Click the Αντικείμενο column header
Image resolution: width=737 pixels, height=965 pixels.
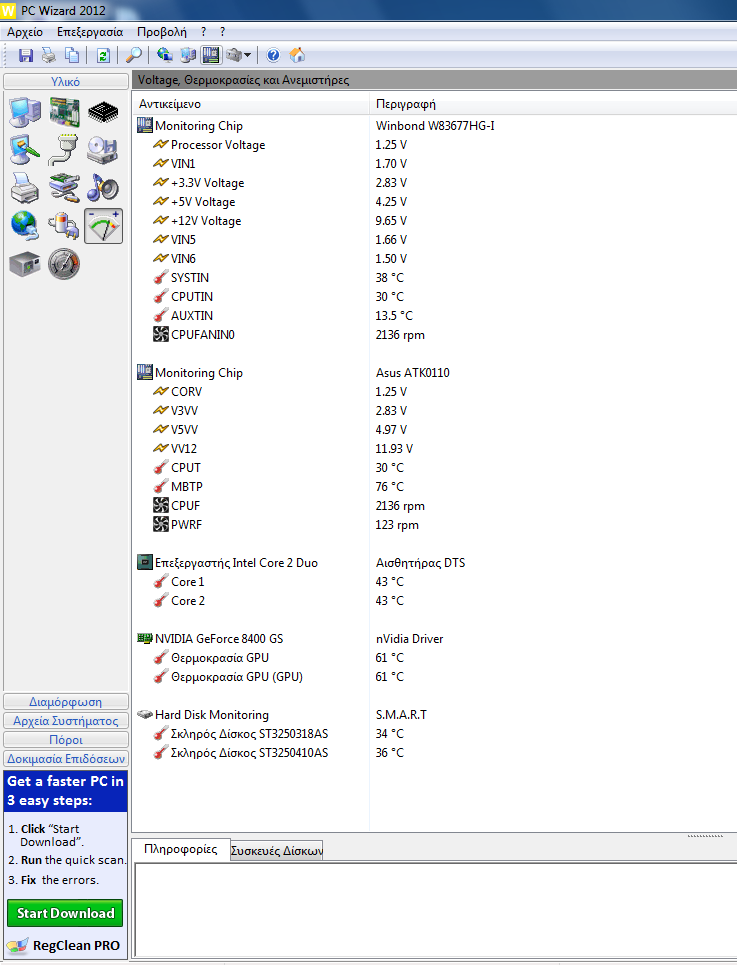(250, 104)
